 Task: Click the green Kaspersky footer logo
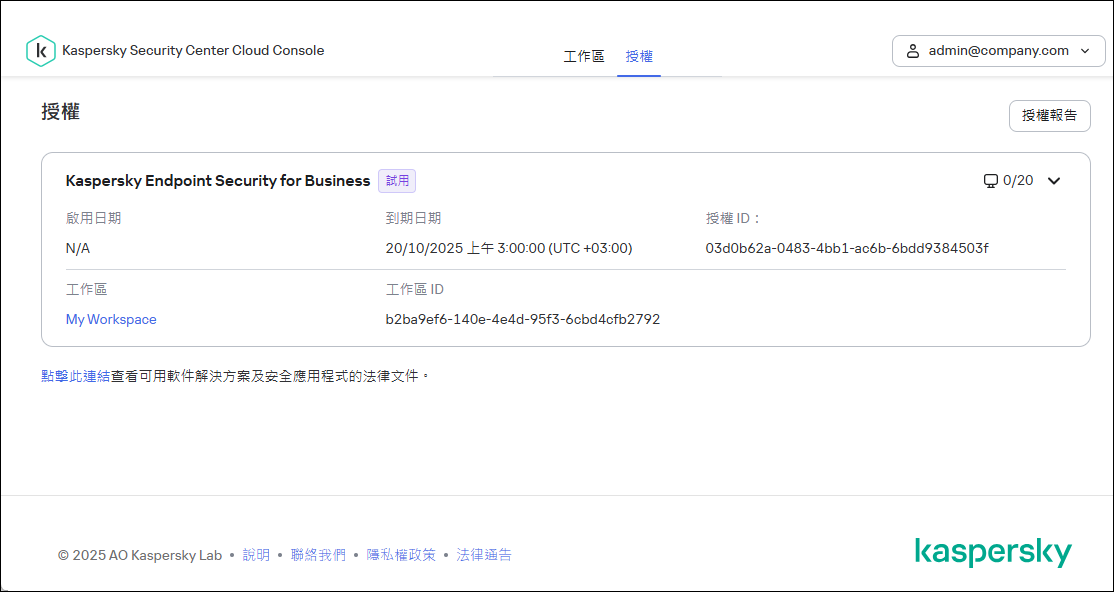[x=992, y=553]
